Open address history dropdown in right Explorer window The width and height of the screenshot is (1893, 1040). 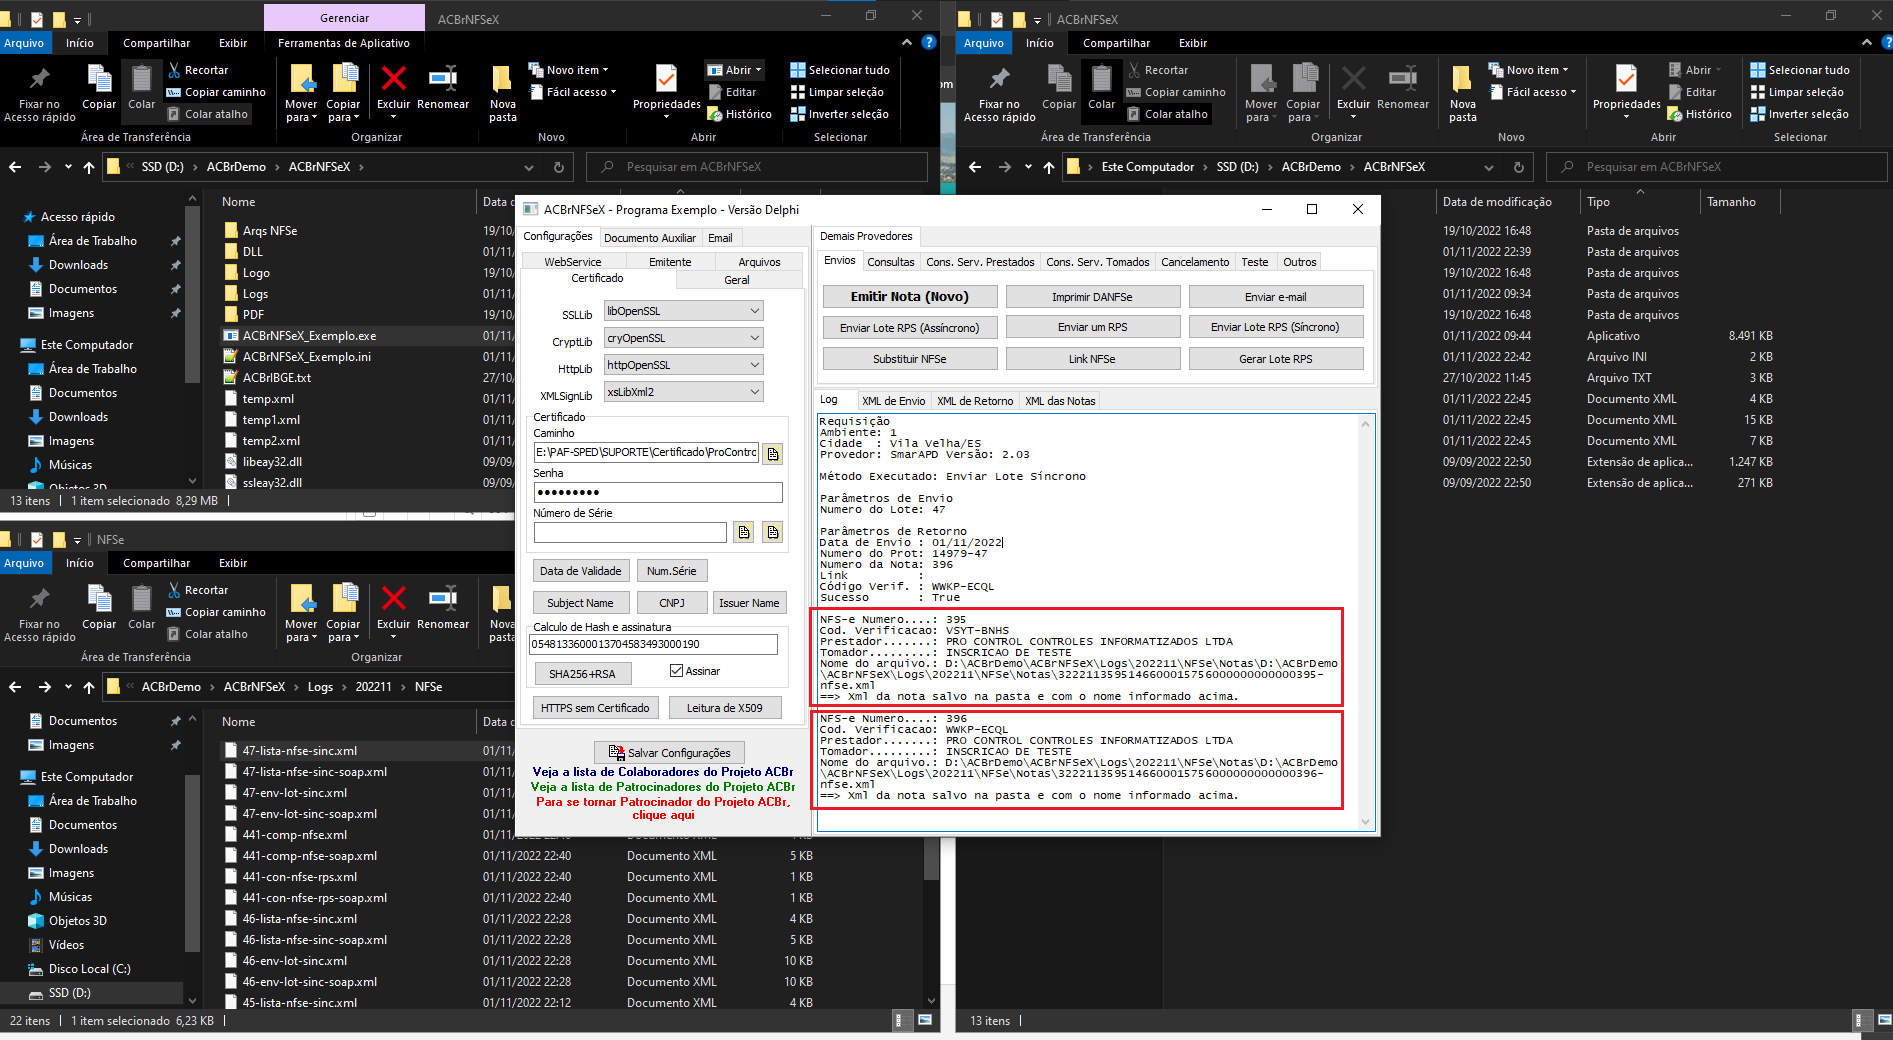click(1489, 167)
